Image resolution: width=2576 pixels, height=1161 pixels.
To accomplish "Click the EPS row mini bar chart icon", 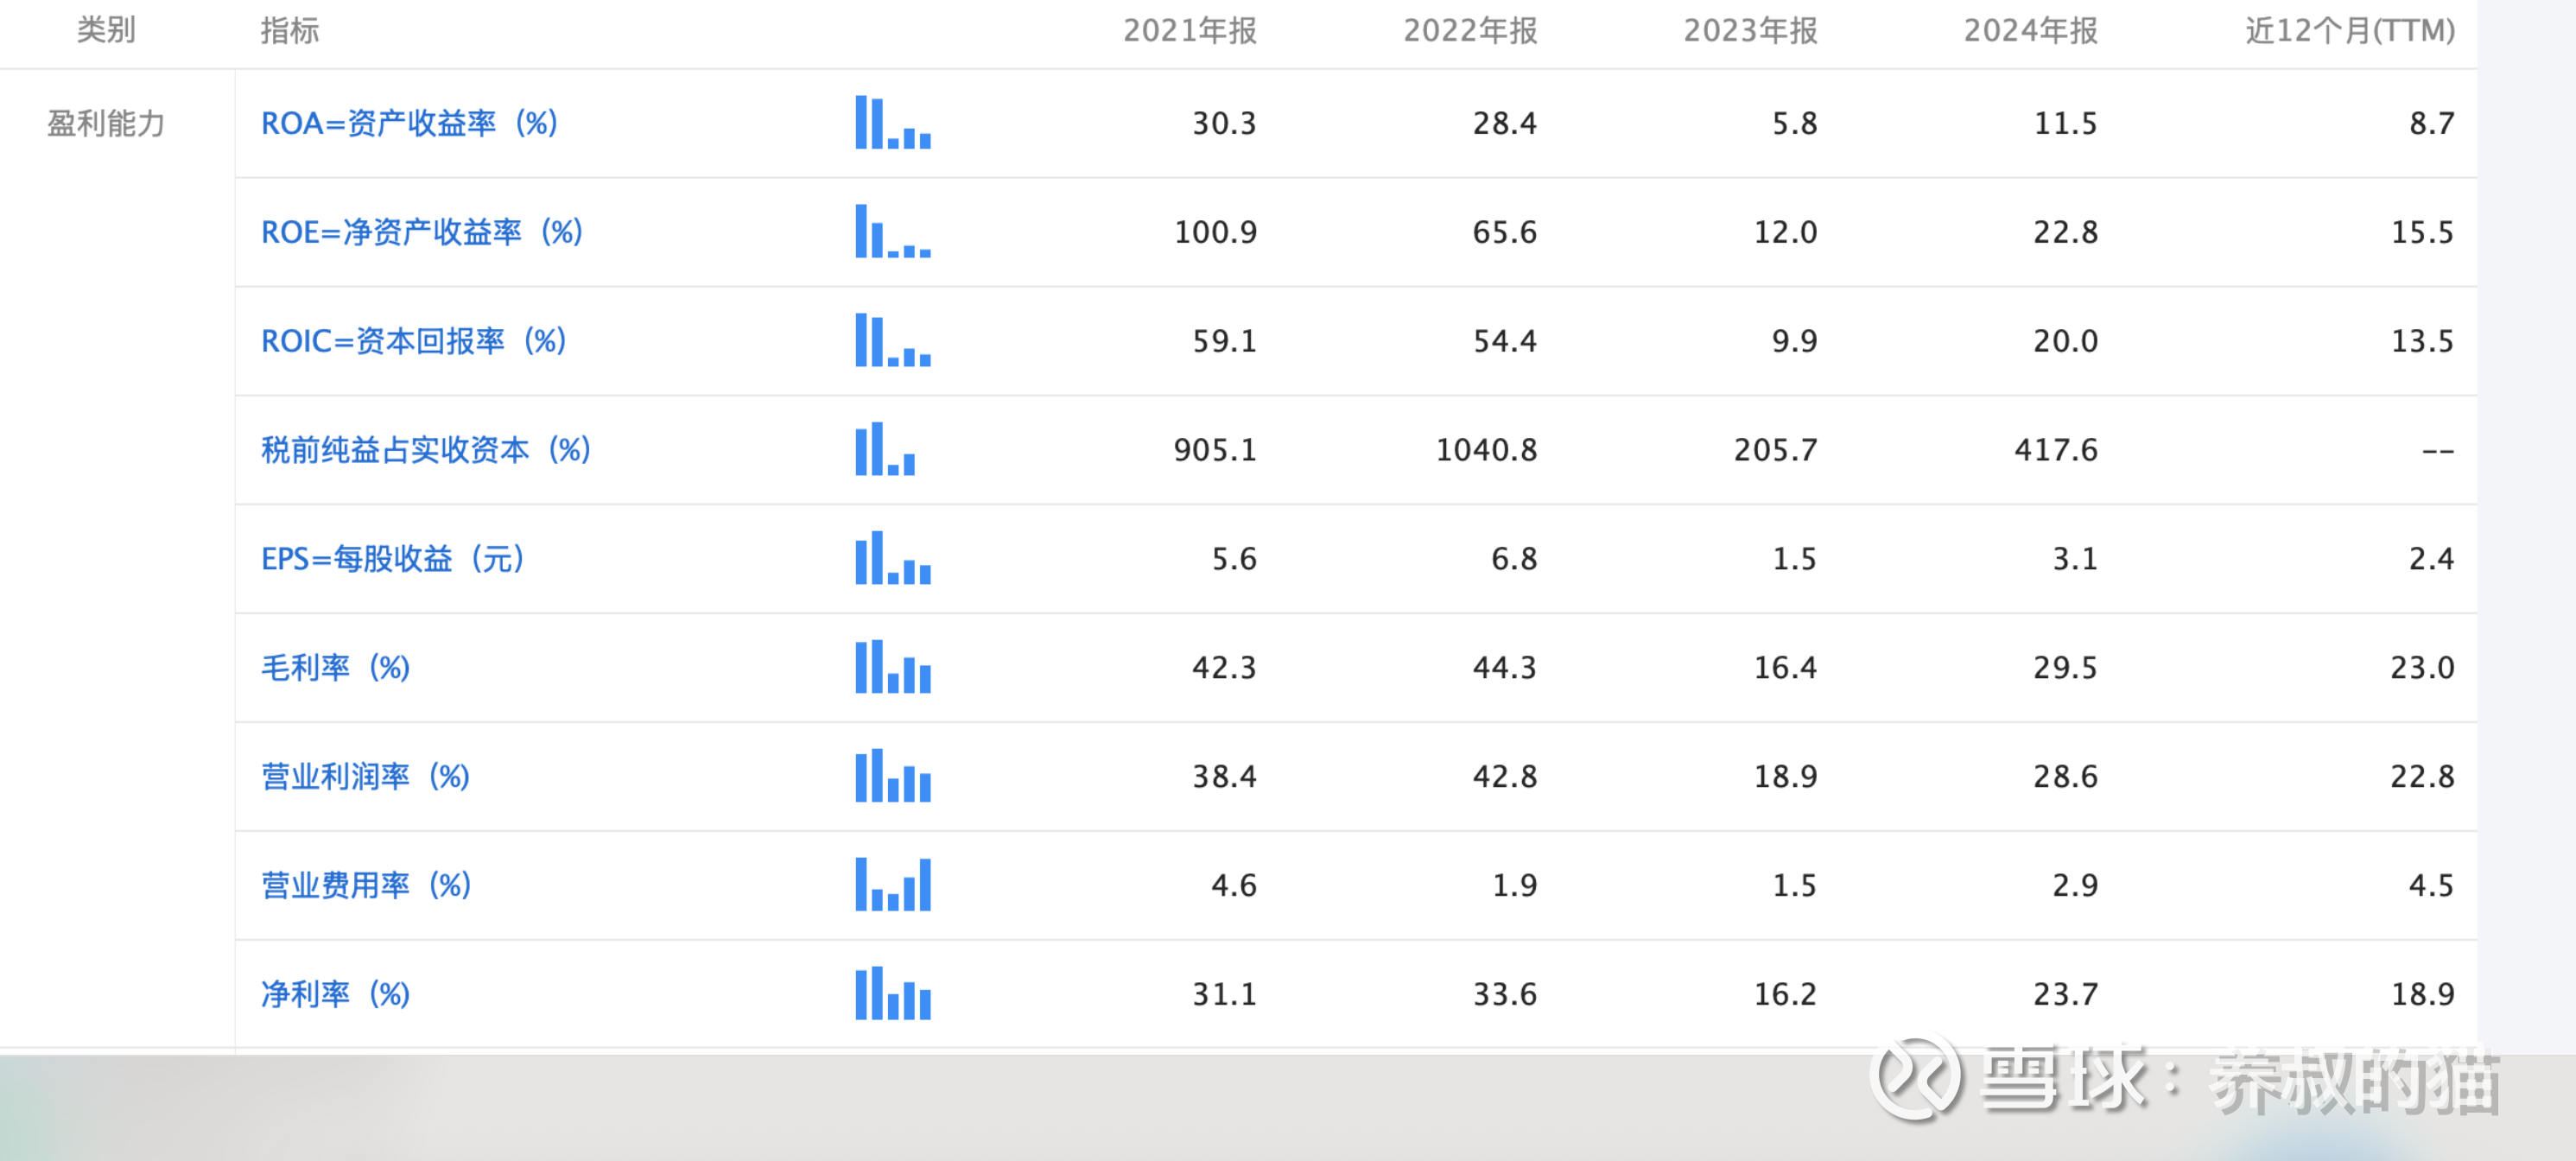I will click(x=892, y=559).
